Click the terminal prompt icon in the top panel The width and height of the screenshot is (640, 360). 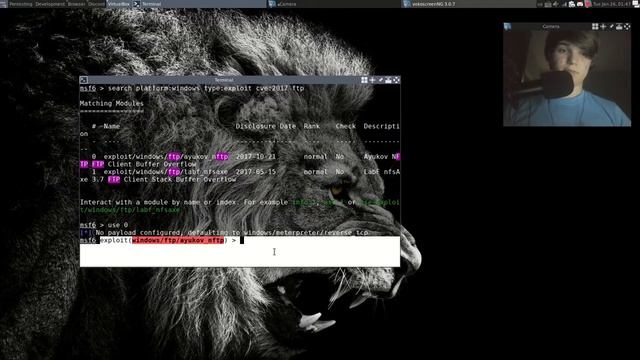pyautogui.click(x=137, y=4)
